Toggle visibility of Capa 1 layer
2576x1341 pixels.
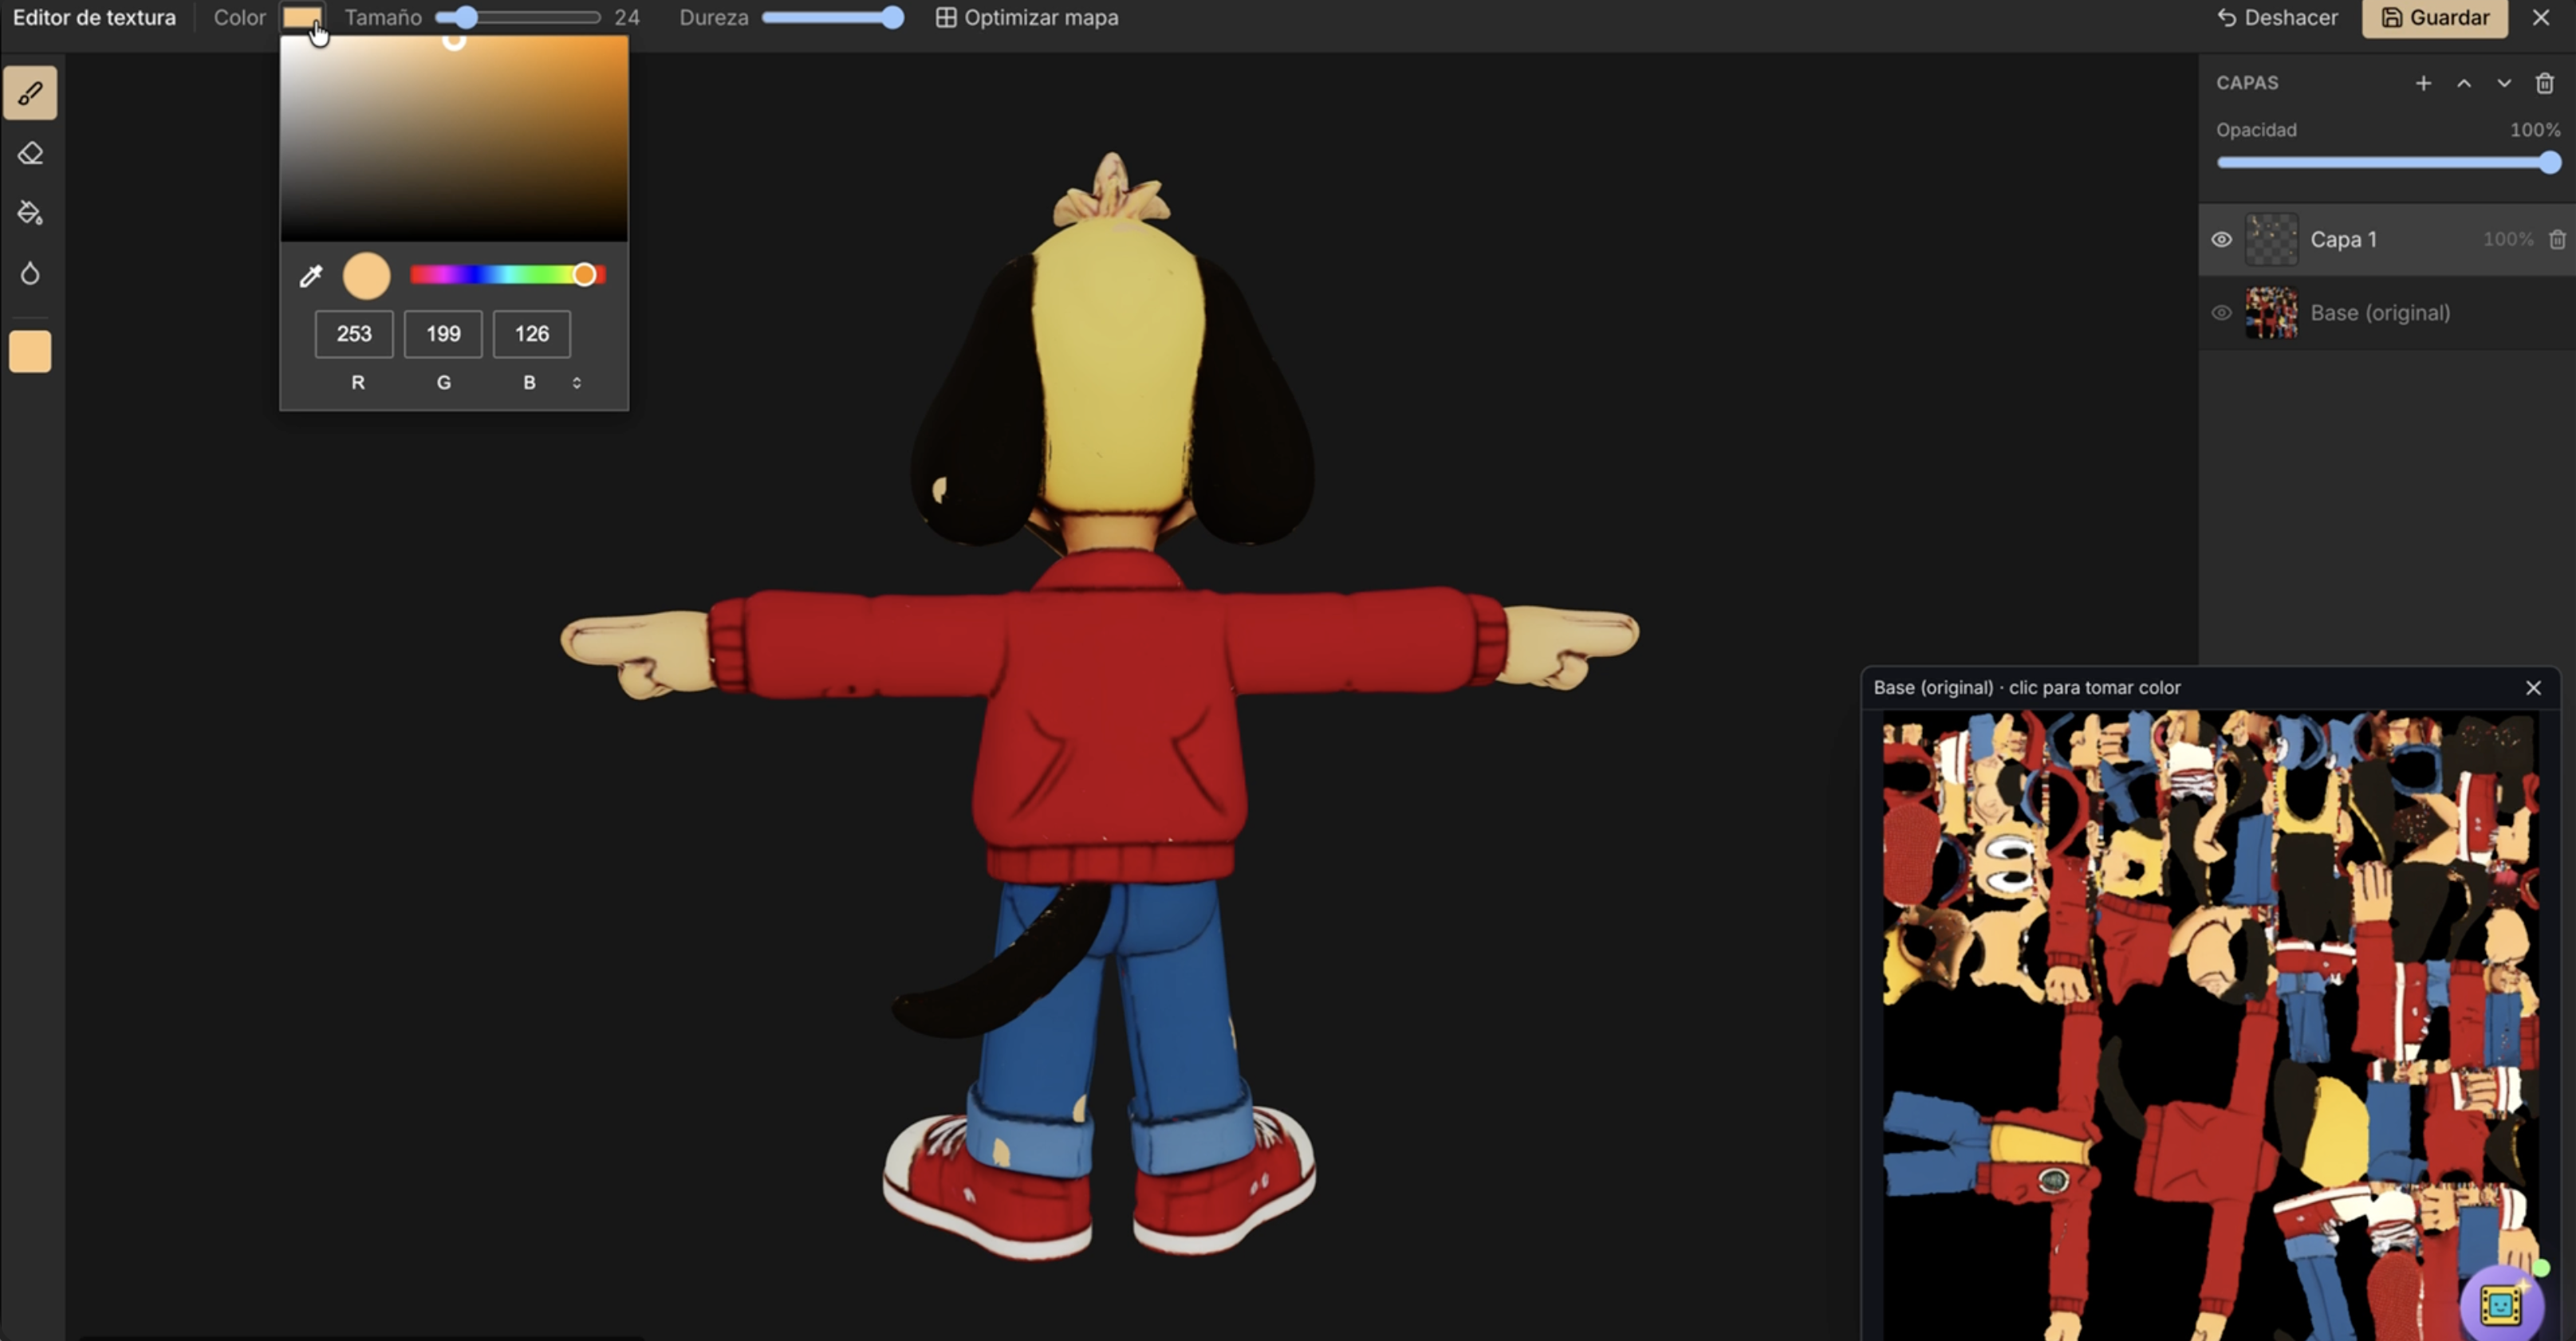click(2221, 239)
